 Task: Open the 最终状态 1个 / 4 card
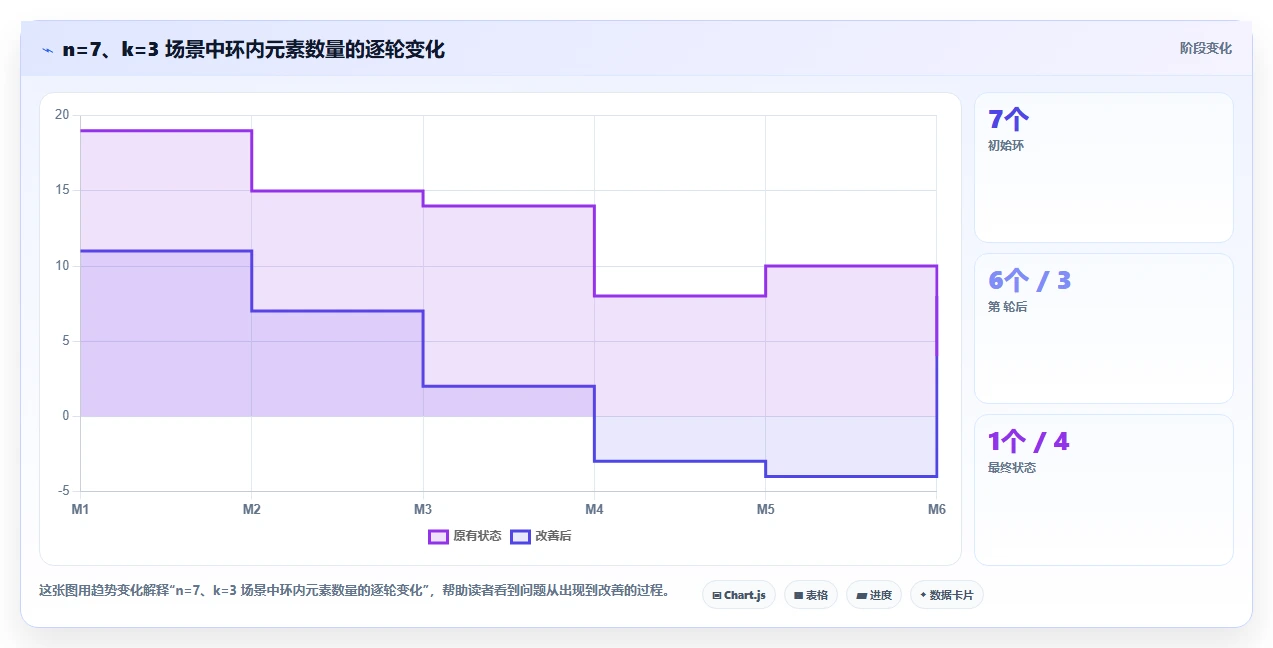(x=1104, y=490)
